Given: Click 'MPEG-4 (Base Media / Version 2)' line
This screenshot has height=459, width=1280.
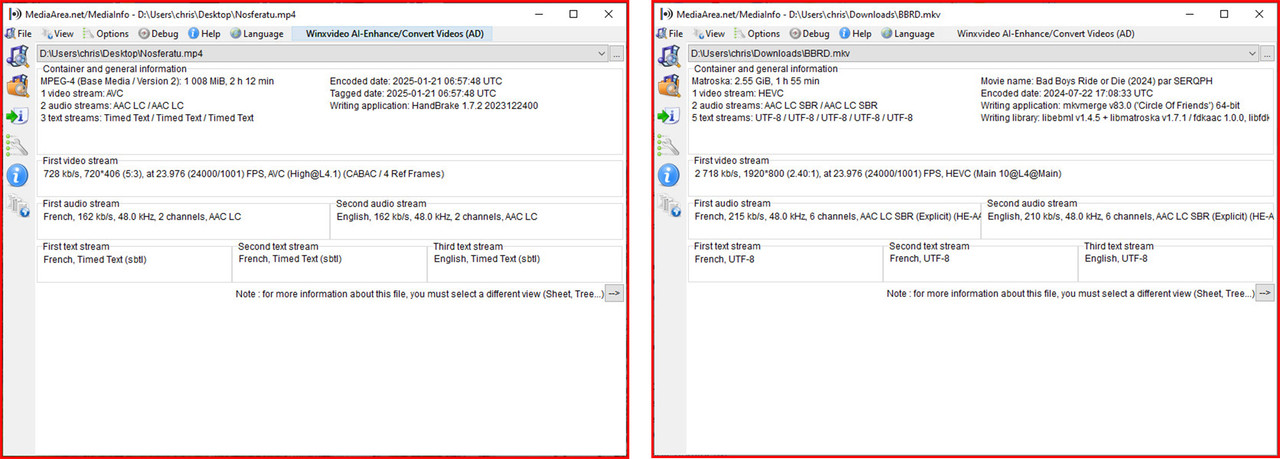Looking at the screenshot, I should 158,81.
